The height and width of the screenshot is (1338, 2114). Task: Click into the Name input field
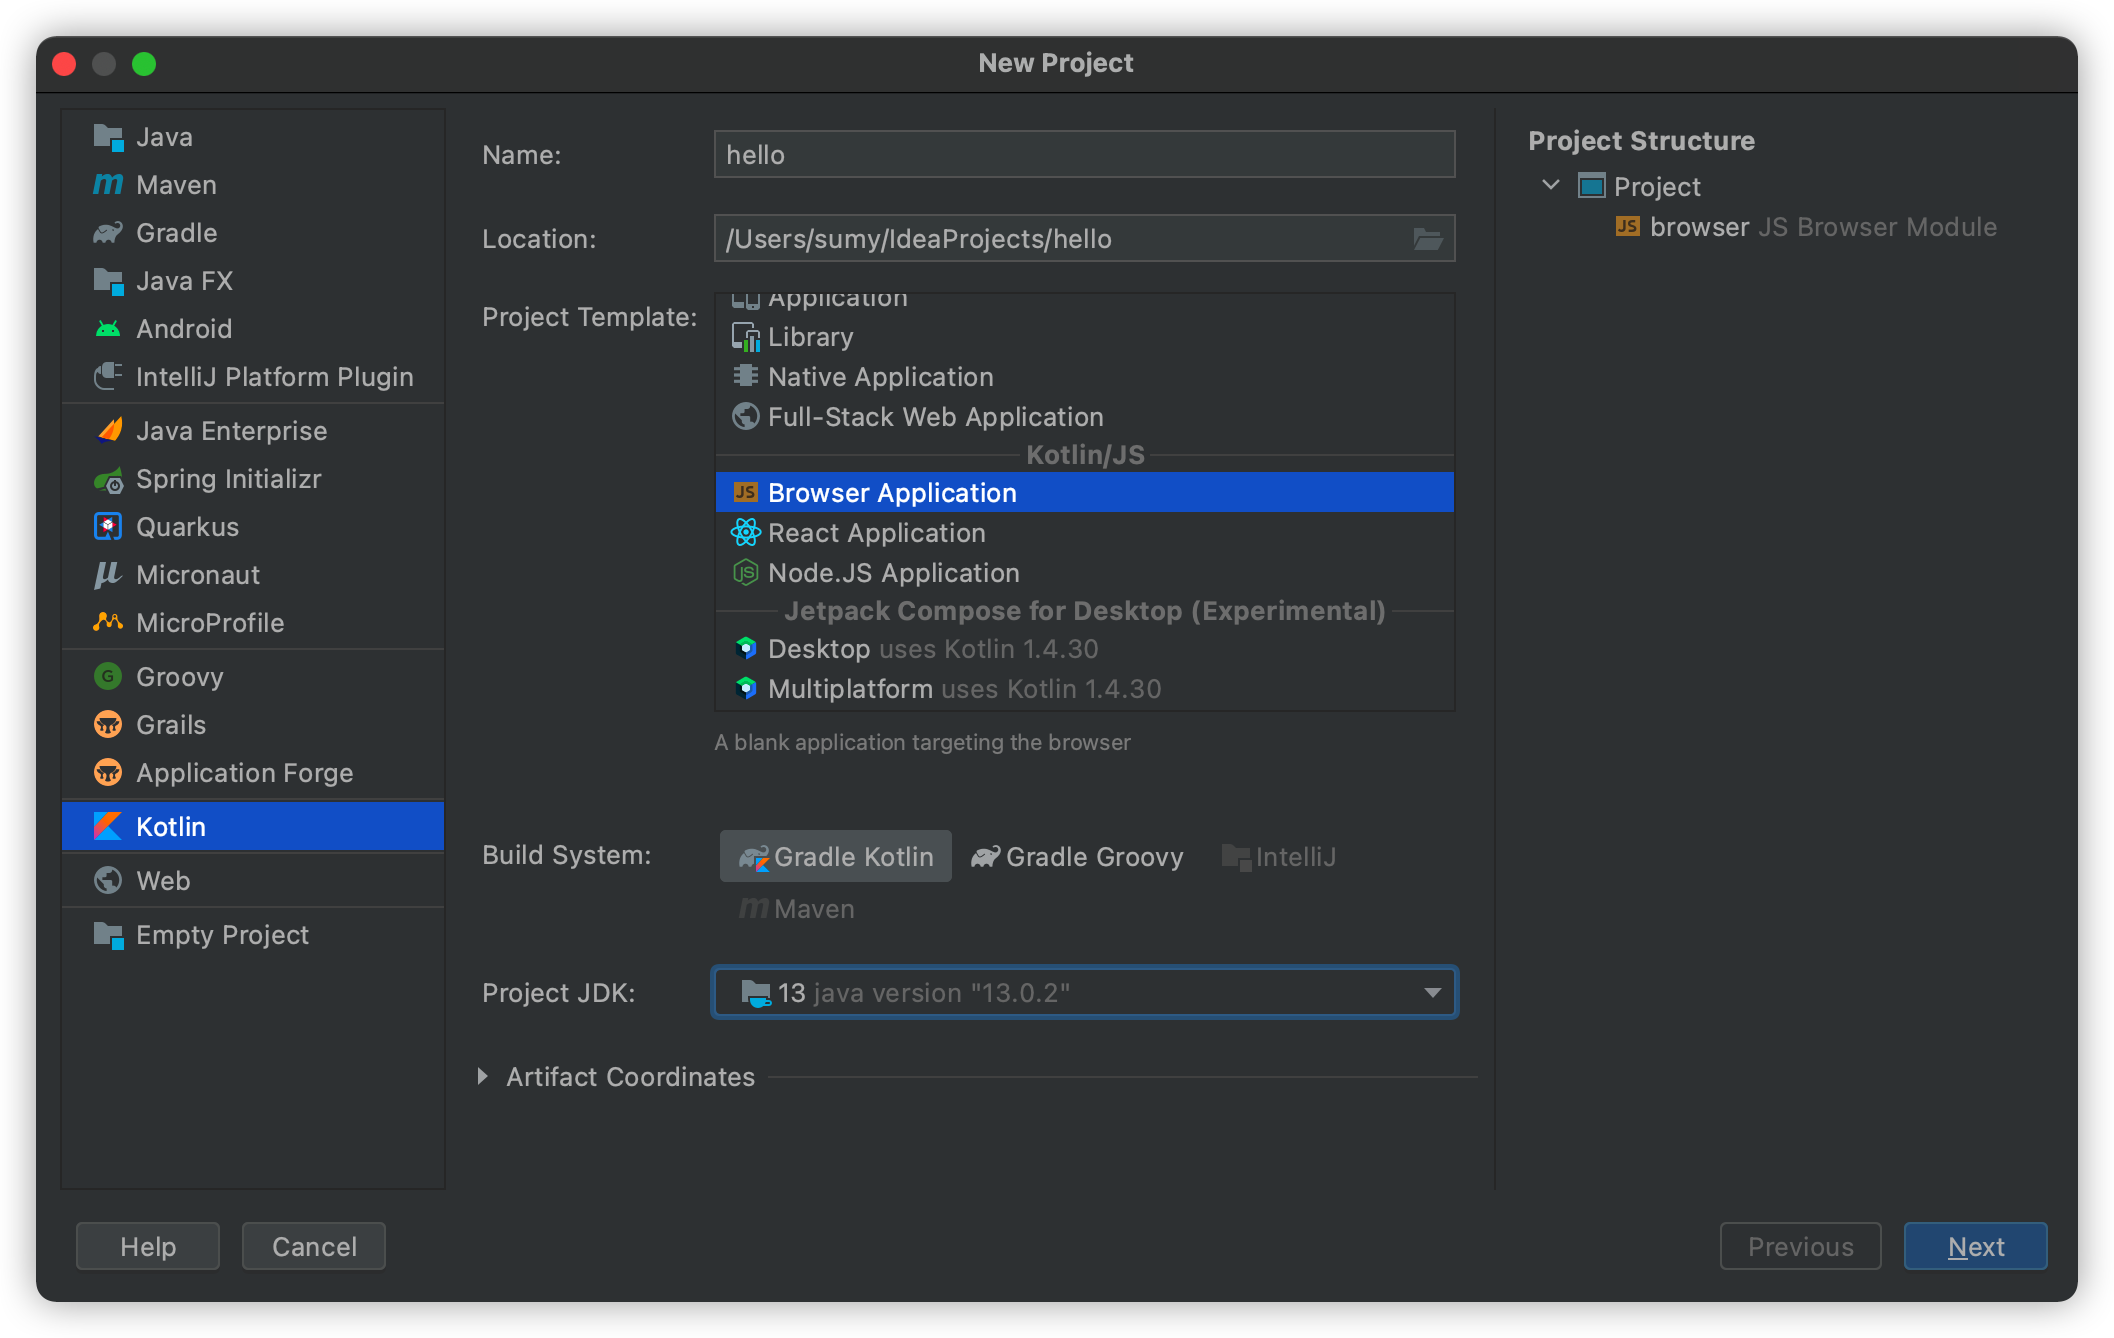pos(1084,155)
